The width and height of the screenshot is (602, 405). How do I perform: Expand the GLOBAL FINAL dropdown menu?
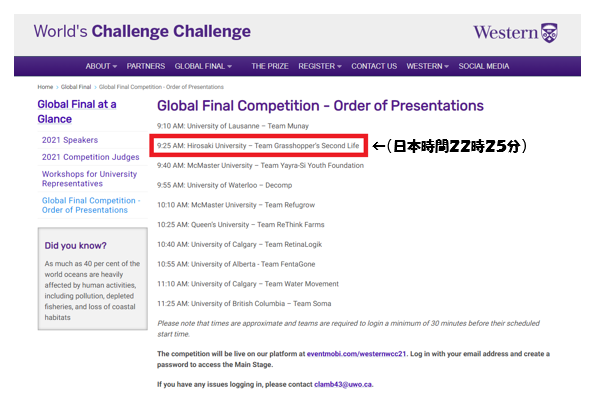coord(203,66)
